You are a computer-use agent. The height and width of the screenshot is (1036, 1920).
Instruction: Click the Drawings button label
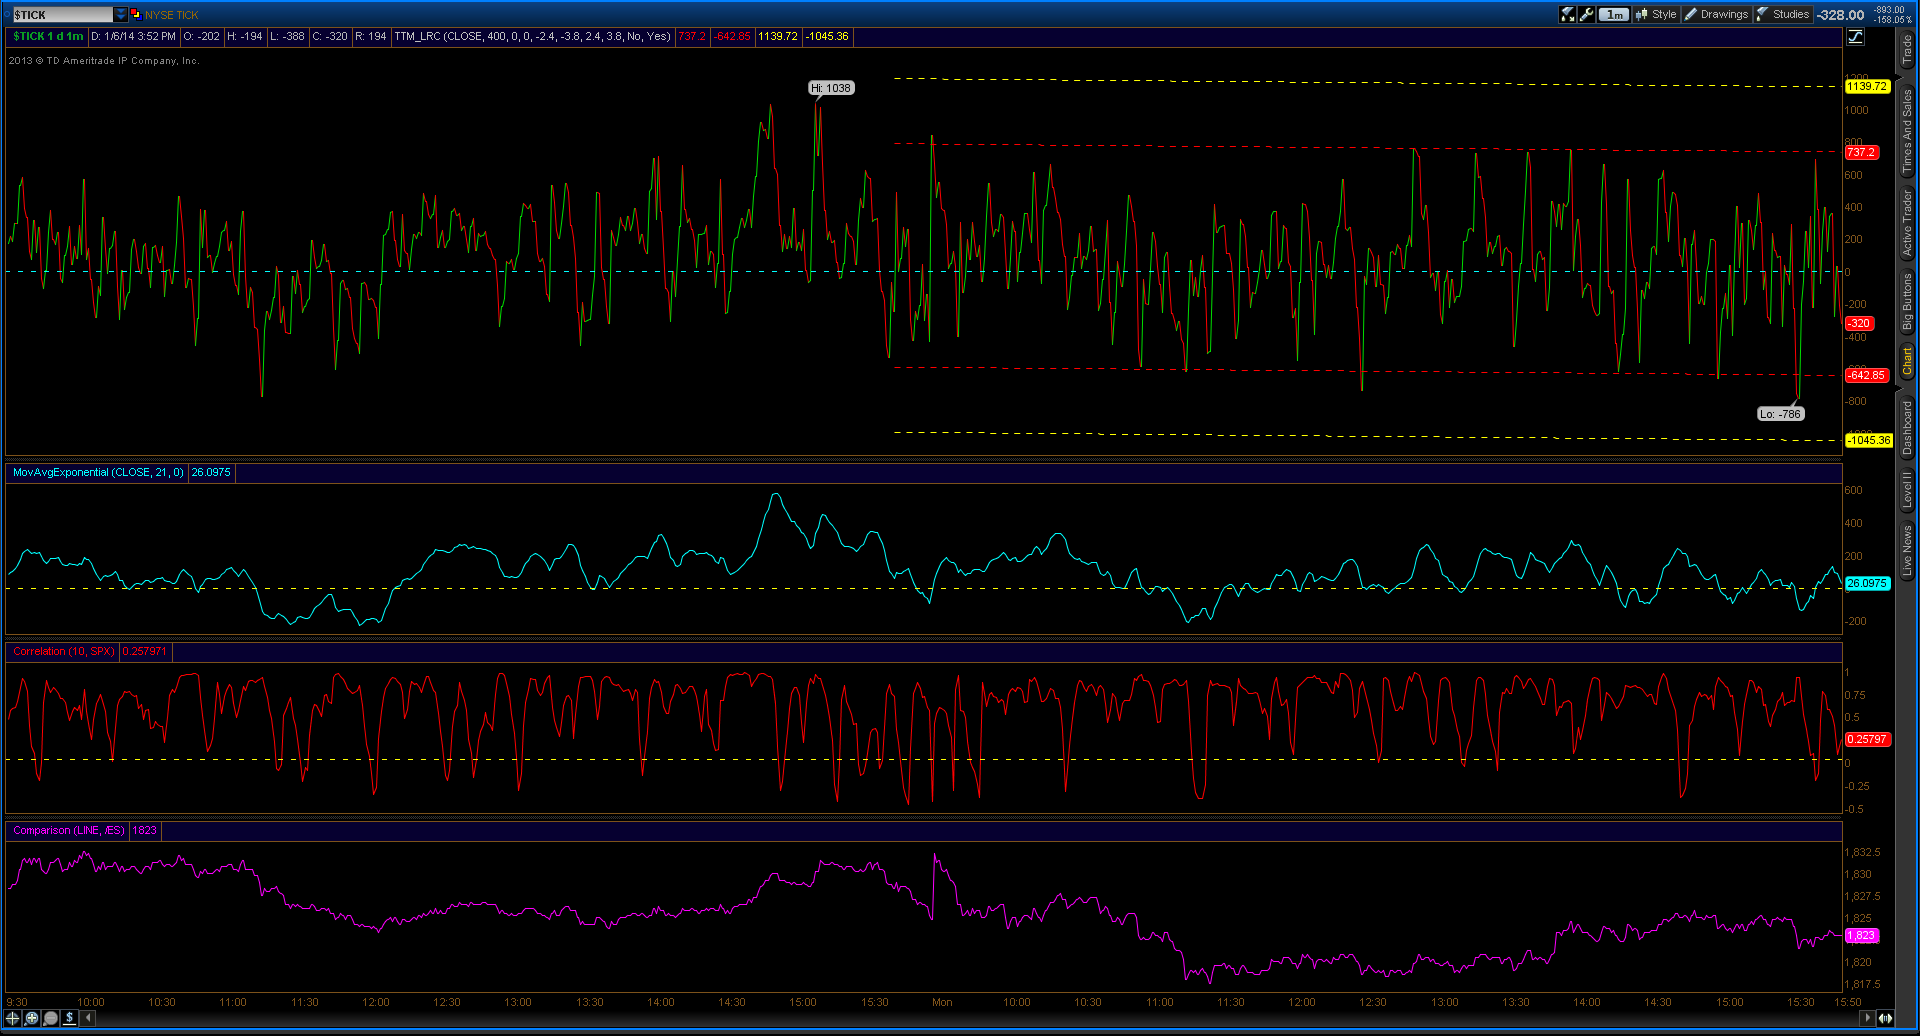coord(1724,14)
